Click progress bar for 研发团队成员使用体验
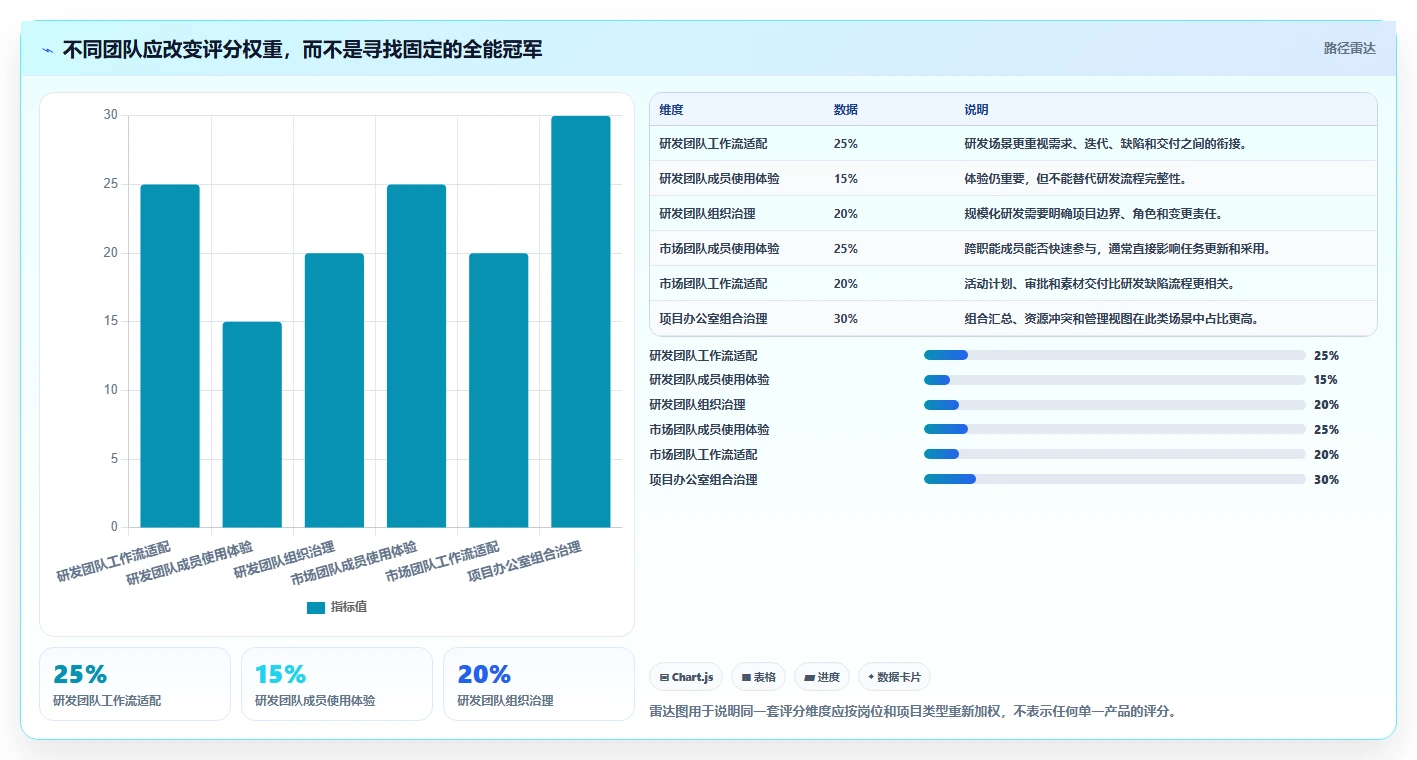This screenshot has width=1417, height=760. 1115,380
